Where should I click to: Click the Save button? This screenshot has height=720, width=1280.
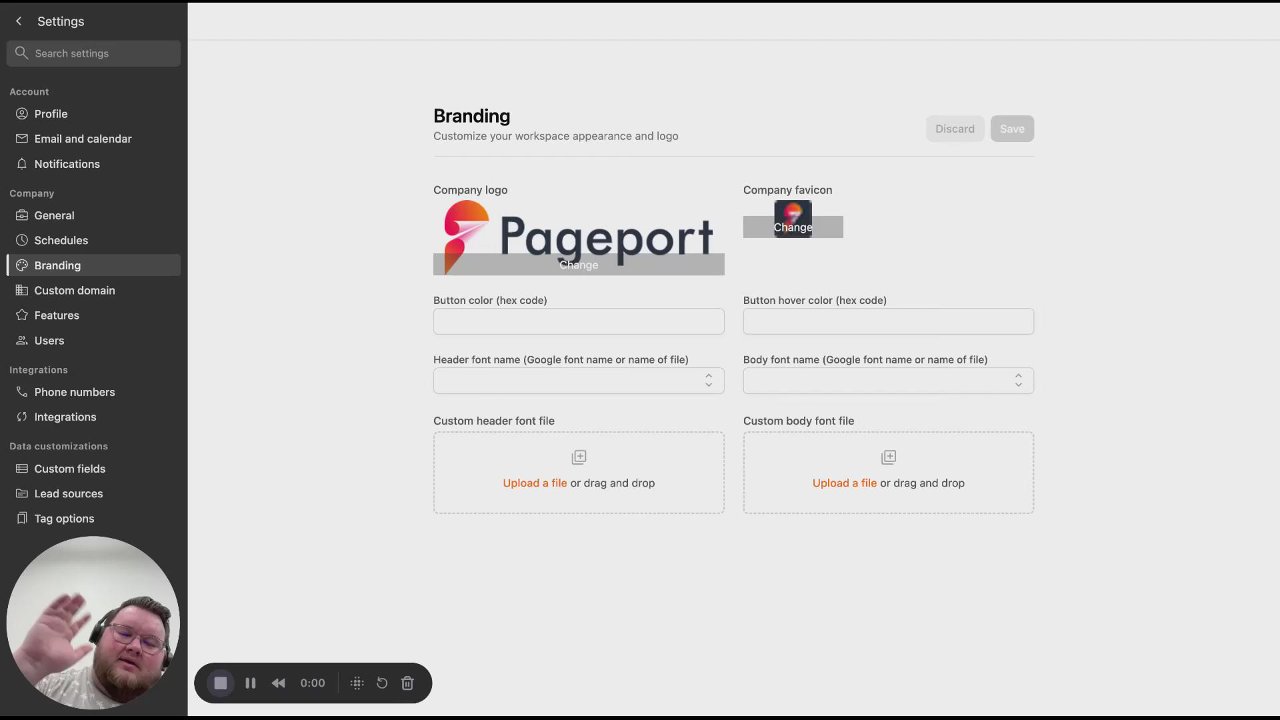(x=1012, y=128)
